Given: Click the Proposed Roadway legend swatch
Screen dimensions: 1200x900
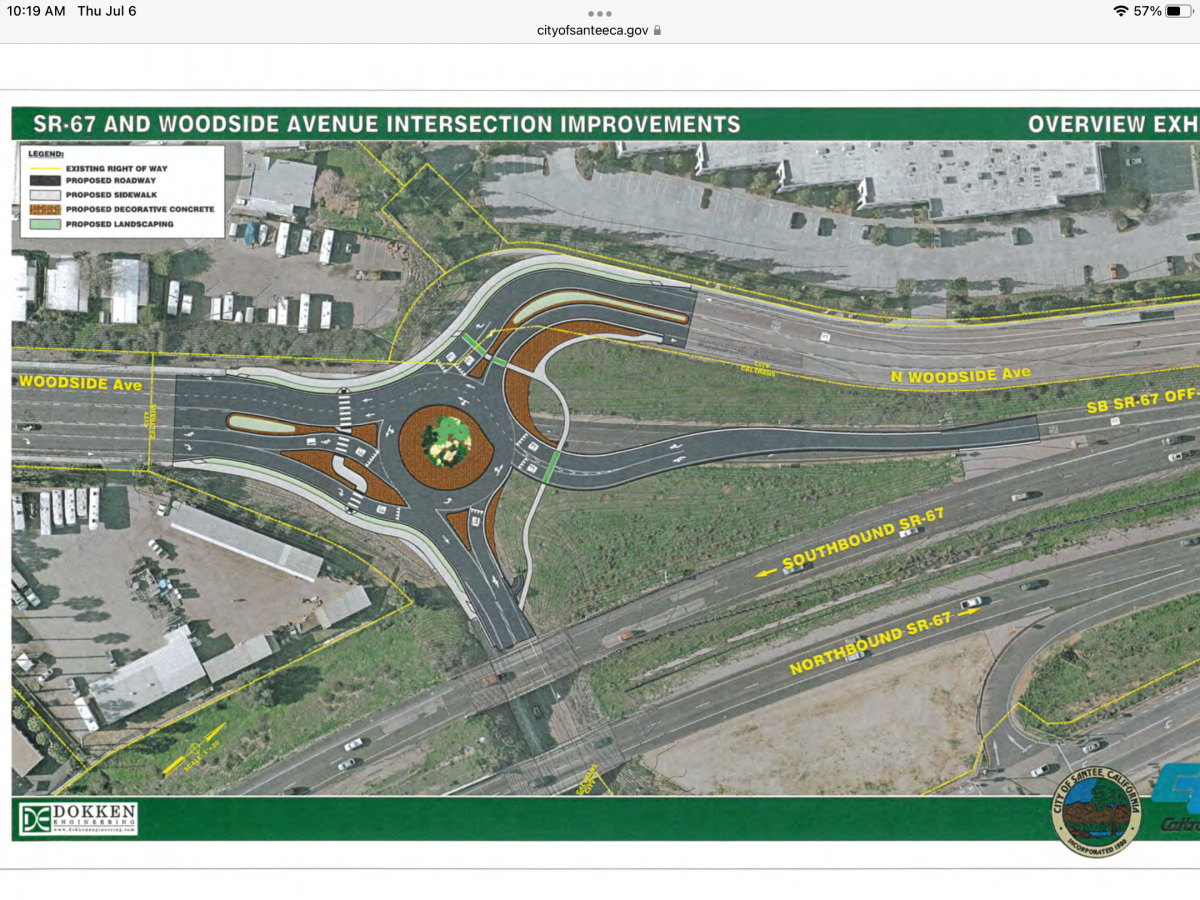Looking at the screenshot, I should (43, 181).
